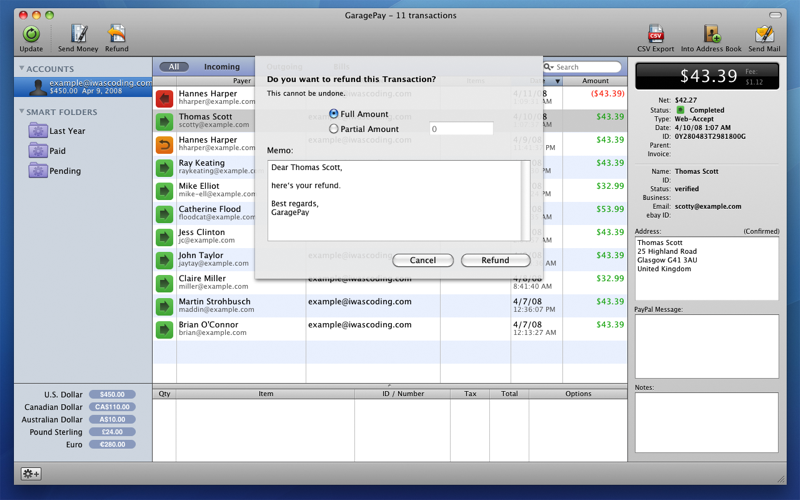Click the partial amount input field

click(460, 129)
